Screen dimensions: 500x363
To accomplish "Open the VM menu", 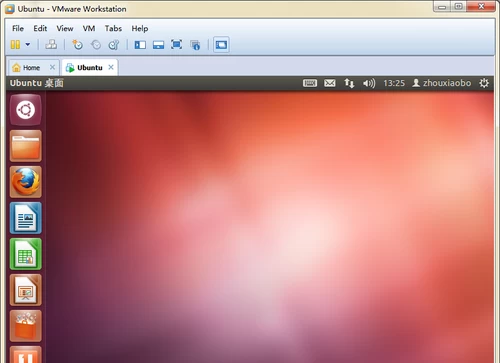I will tap(89, 28).
